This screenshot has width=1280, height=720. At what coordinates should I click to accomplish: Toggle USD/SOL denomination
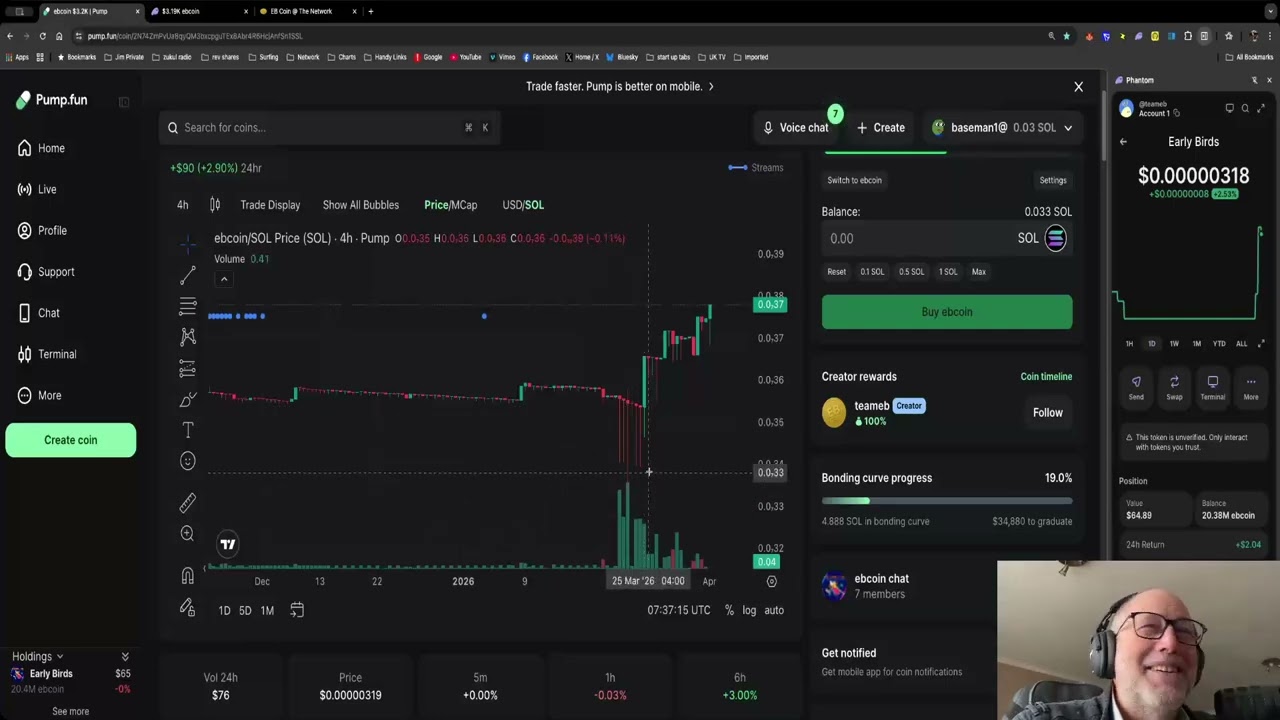(x=523, y=205)
